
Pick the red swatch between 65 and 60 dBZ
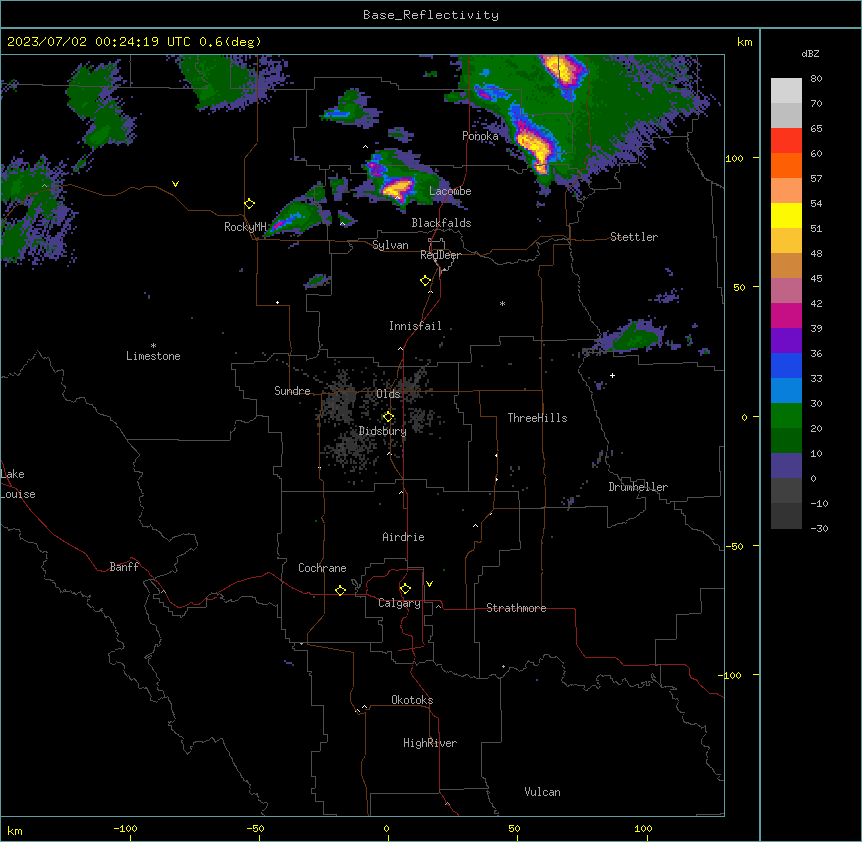786,141
